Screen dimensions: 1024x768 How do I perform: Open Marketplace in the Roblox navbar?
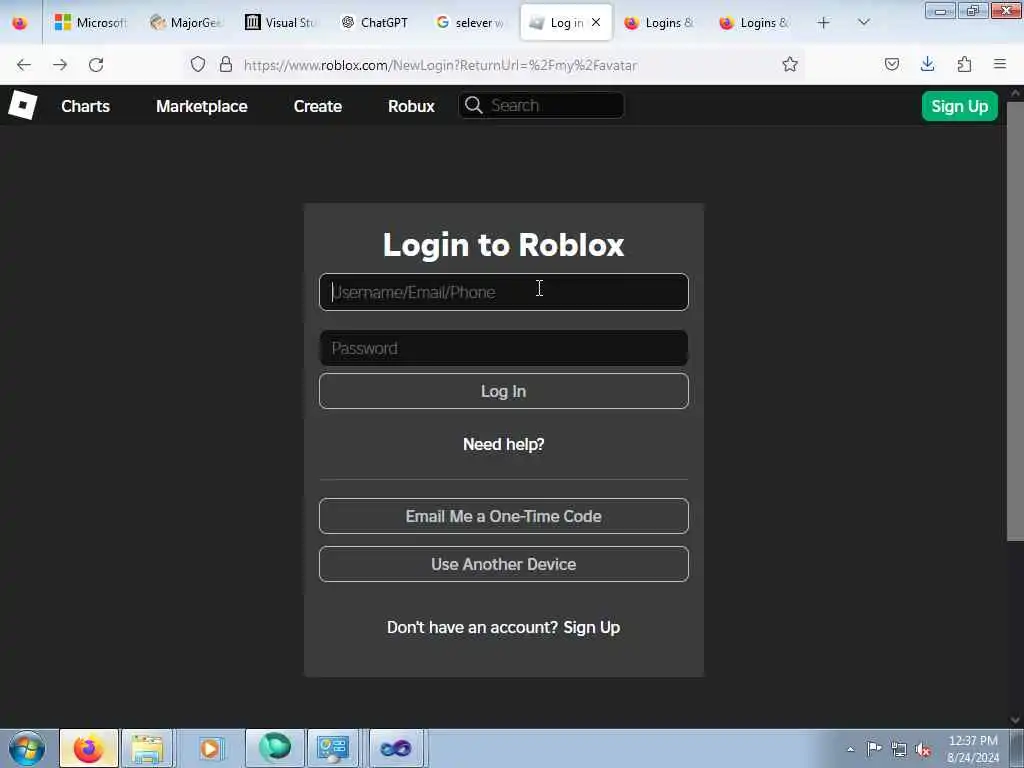click(202, 106)
